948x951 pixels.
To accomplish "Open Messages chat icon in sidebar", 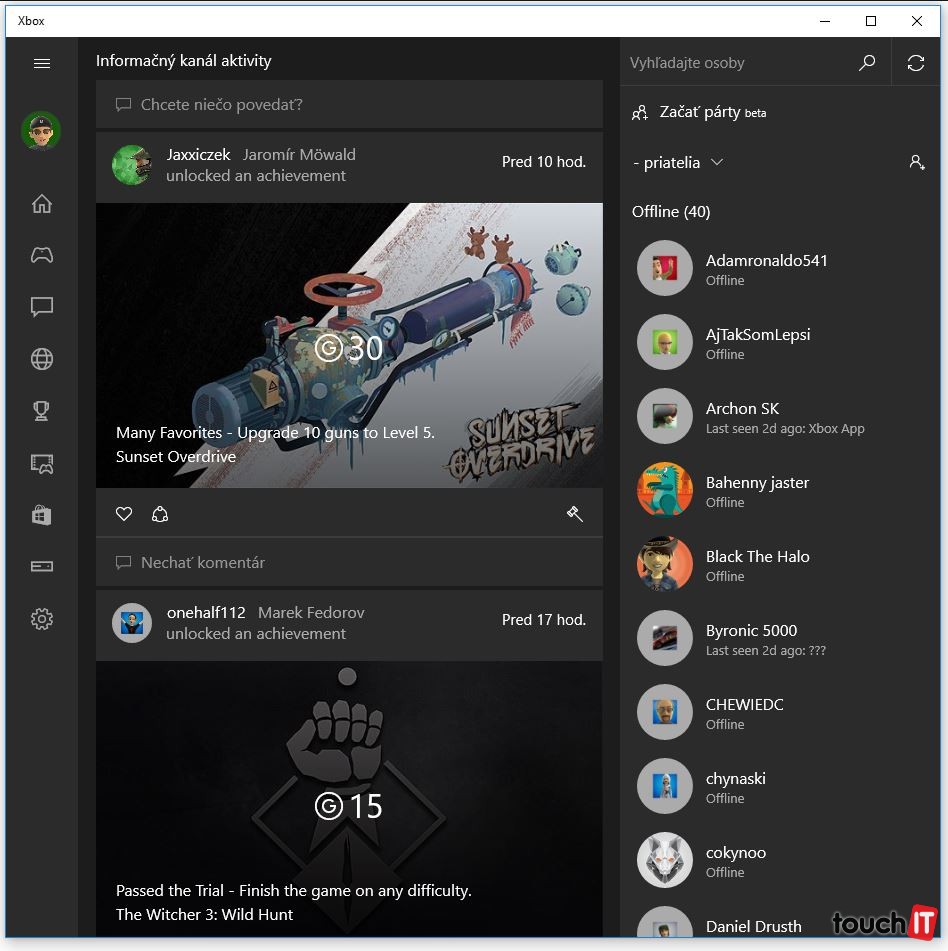I will tap(42, 307).
